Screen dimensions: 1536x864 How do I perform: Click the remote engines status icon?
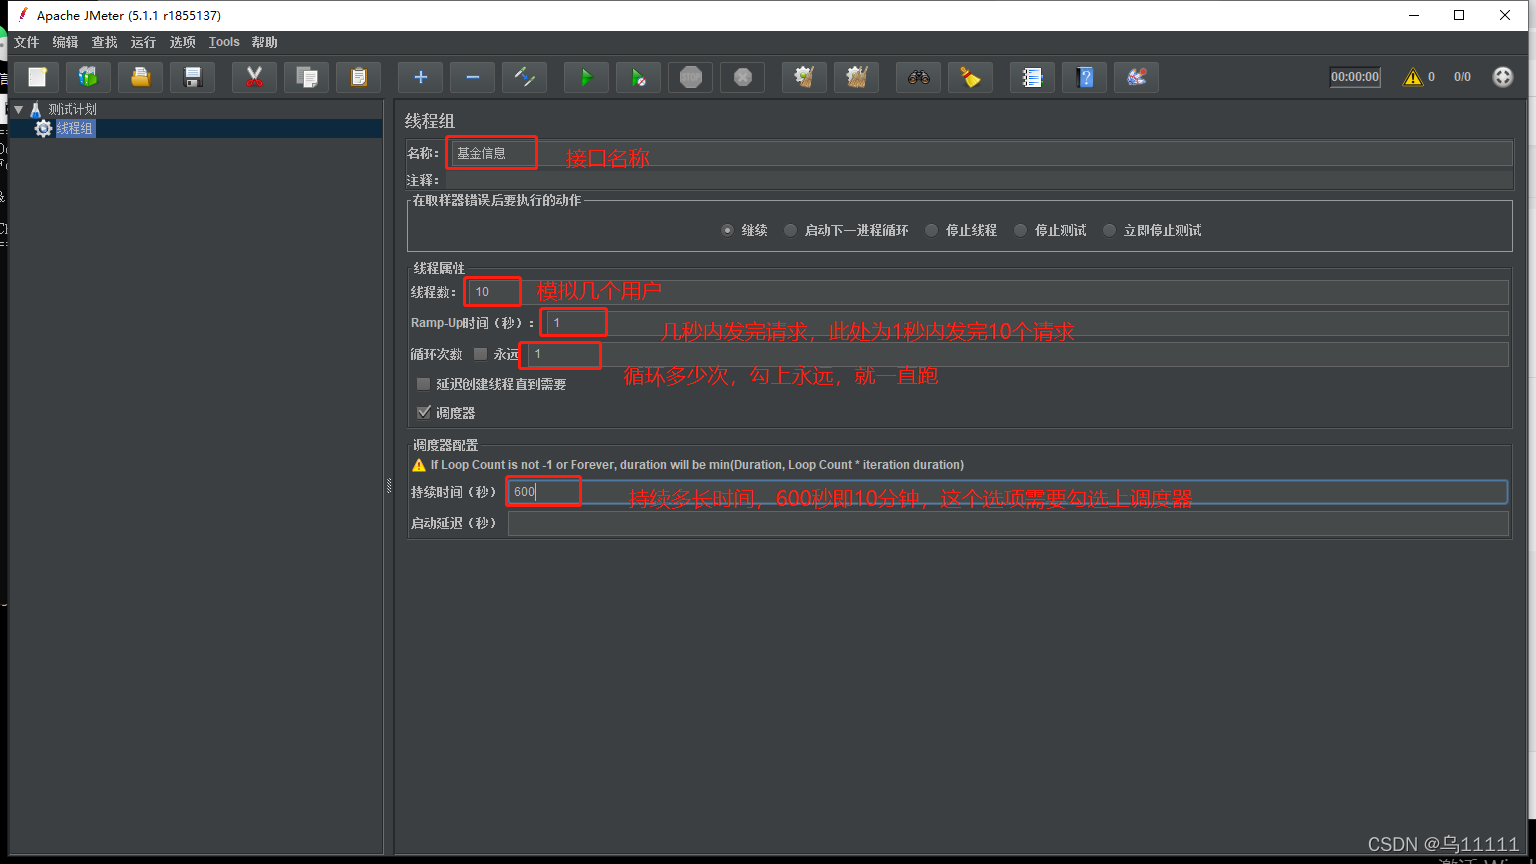pyautogui.click(x=1503, y=77)
